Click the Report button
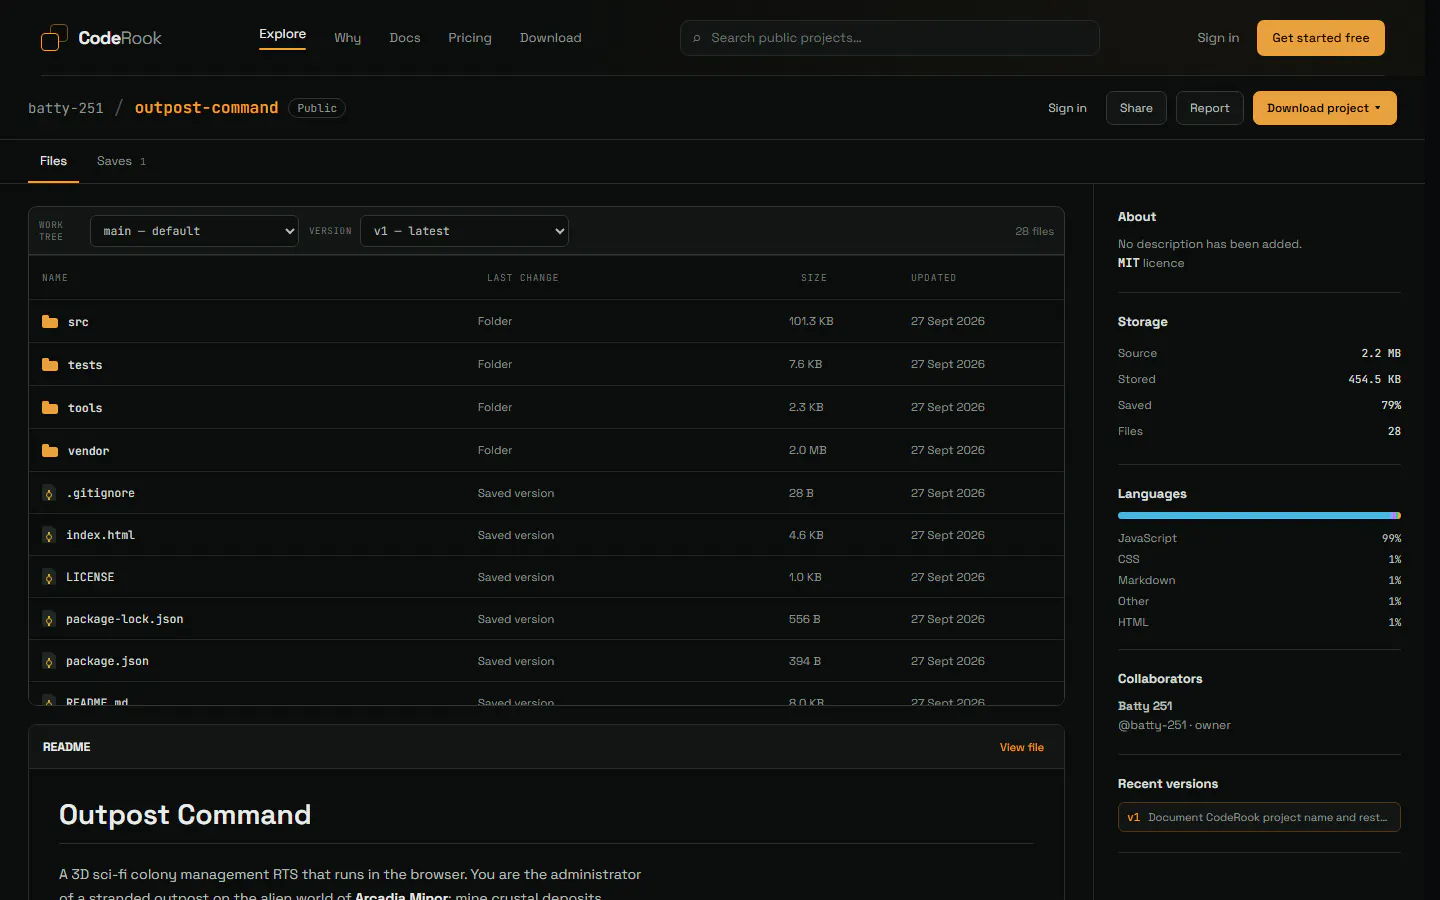The height and width of the screenshot is (900, 1440). pos(1210,108)
